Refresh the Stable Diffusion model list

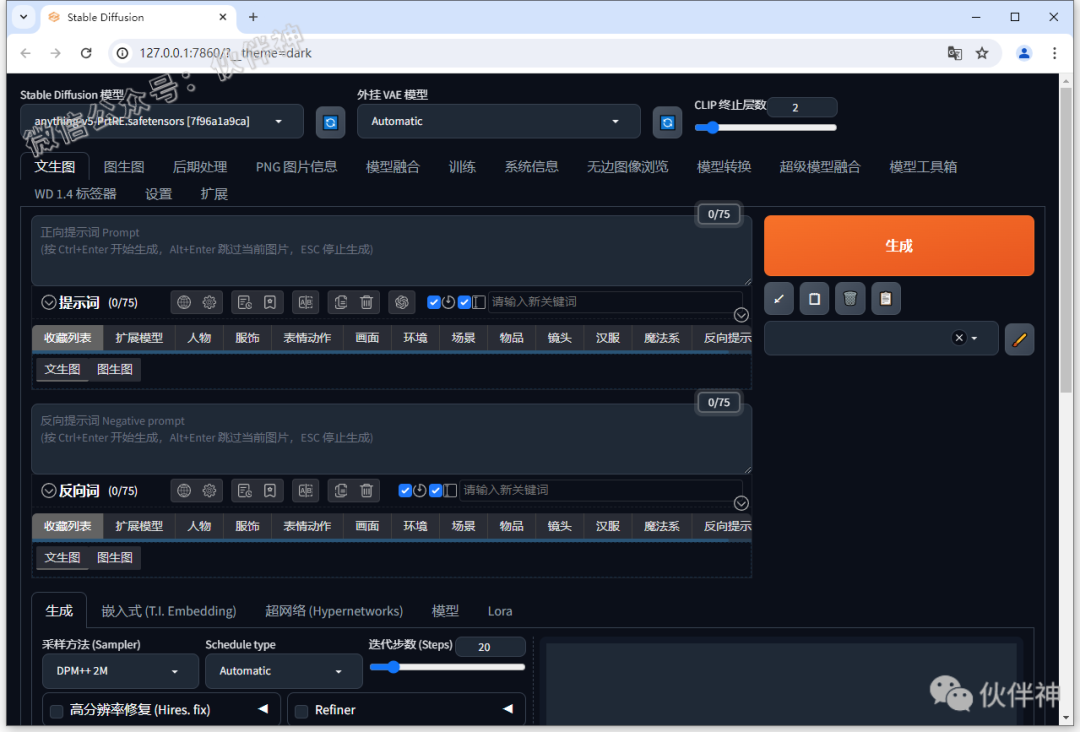pos(330,122)
